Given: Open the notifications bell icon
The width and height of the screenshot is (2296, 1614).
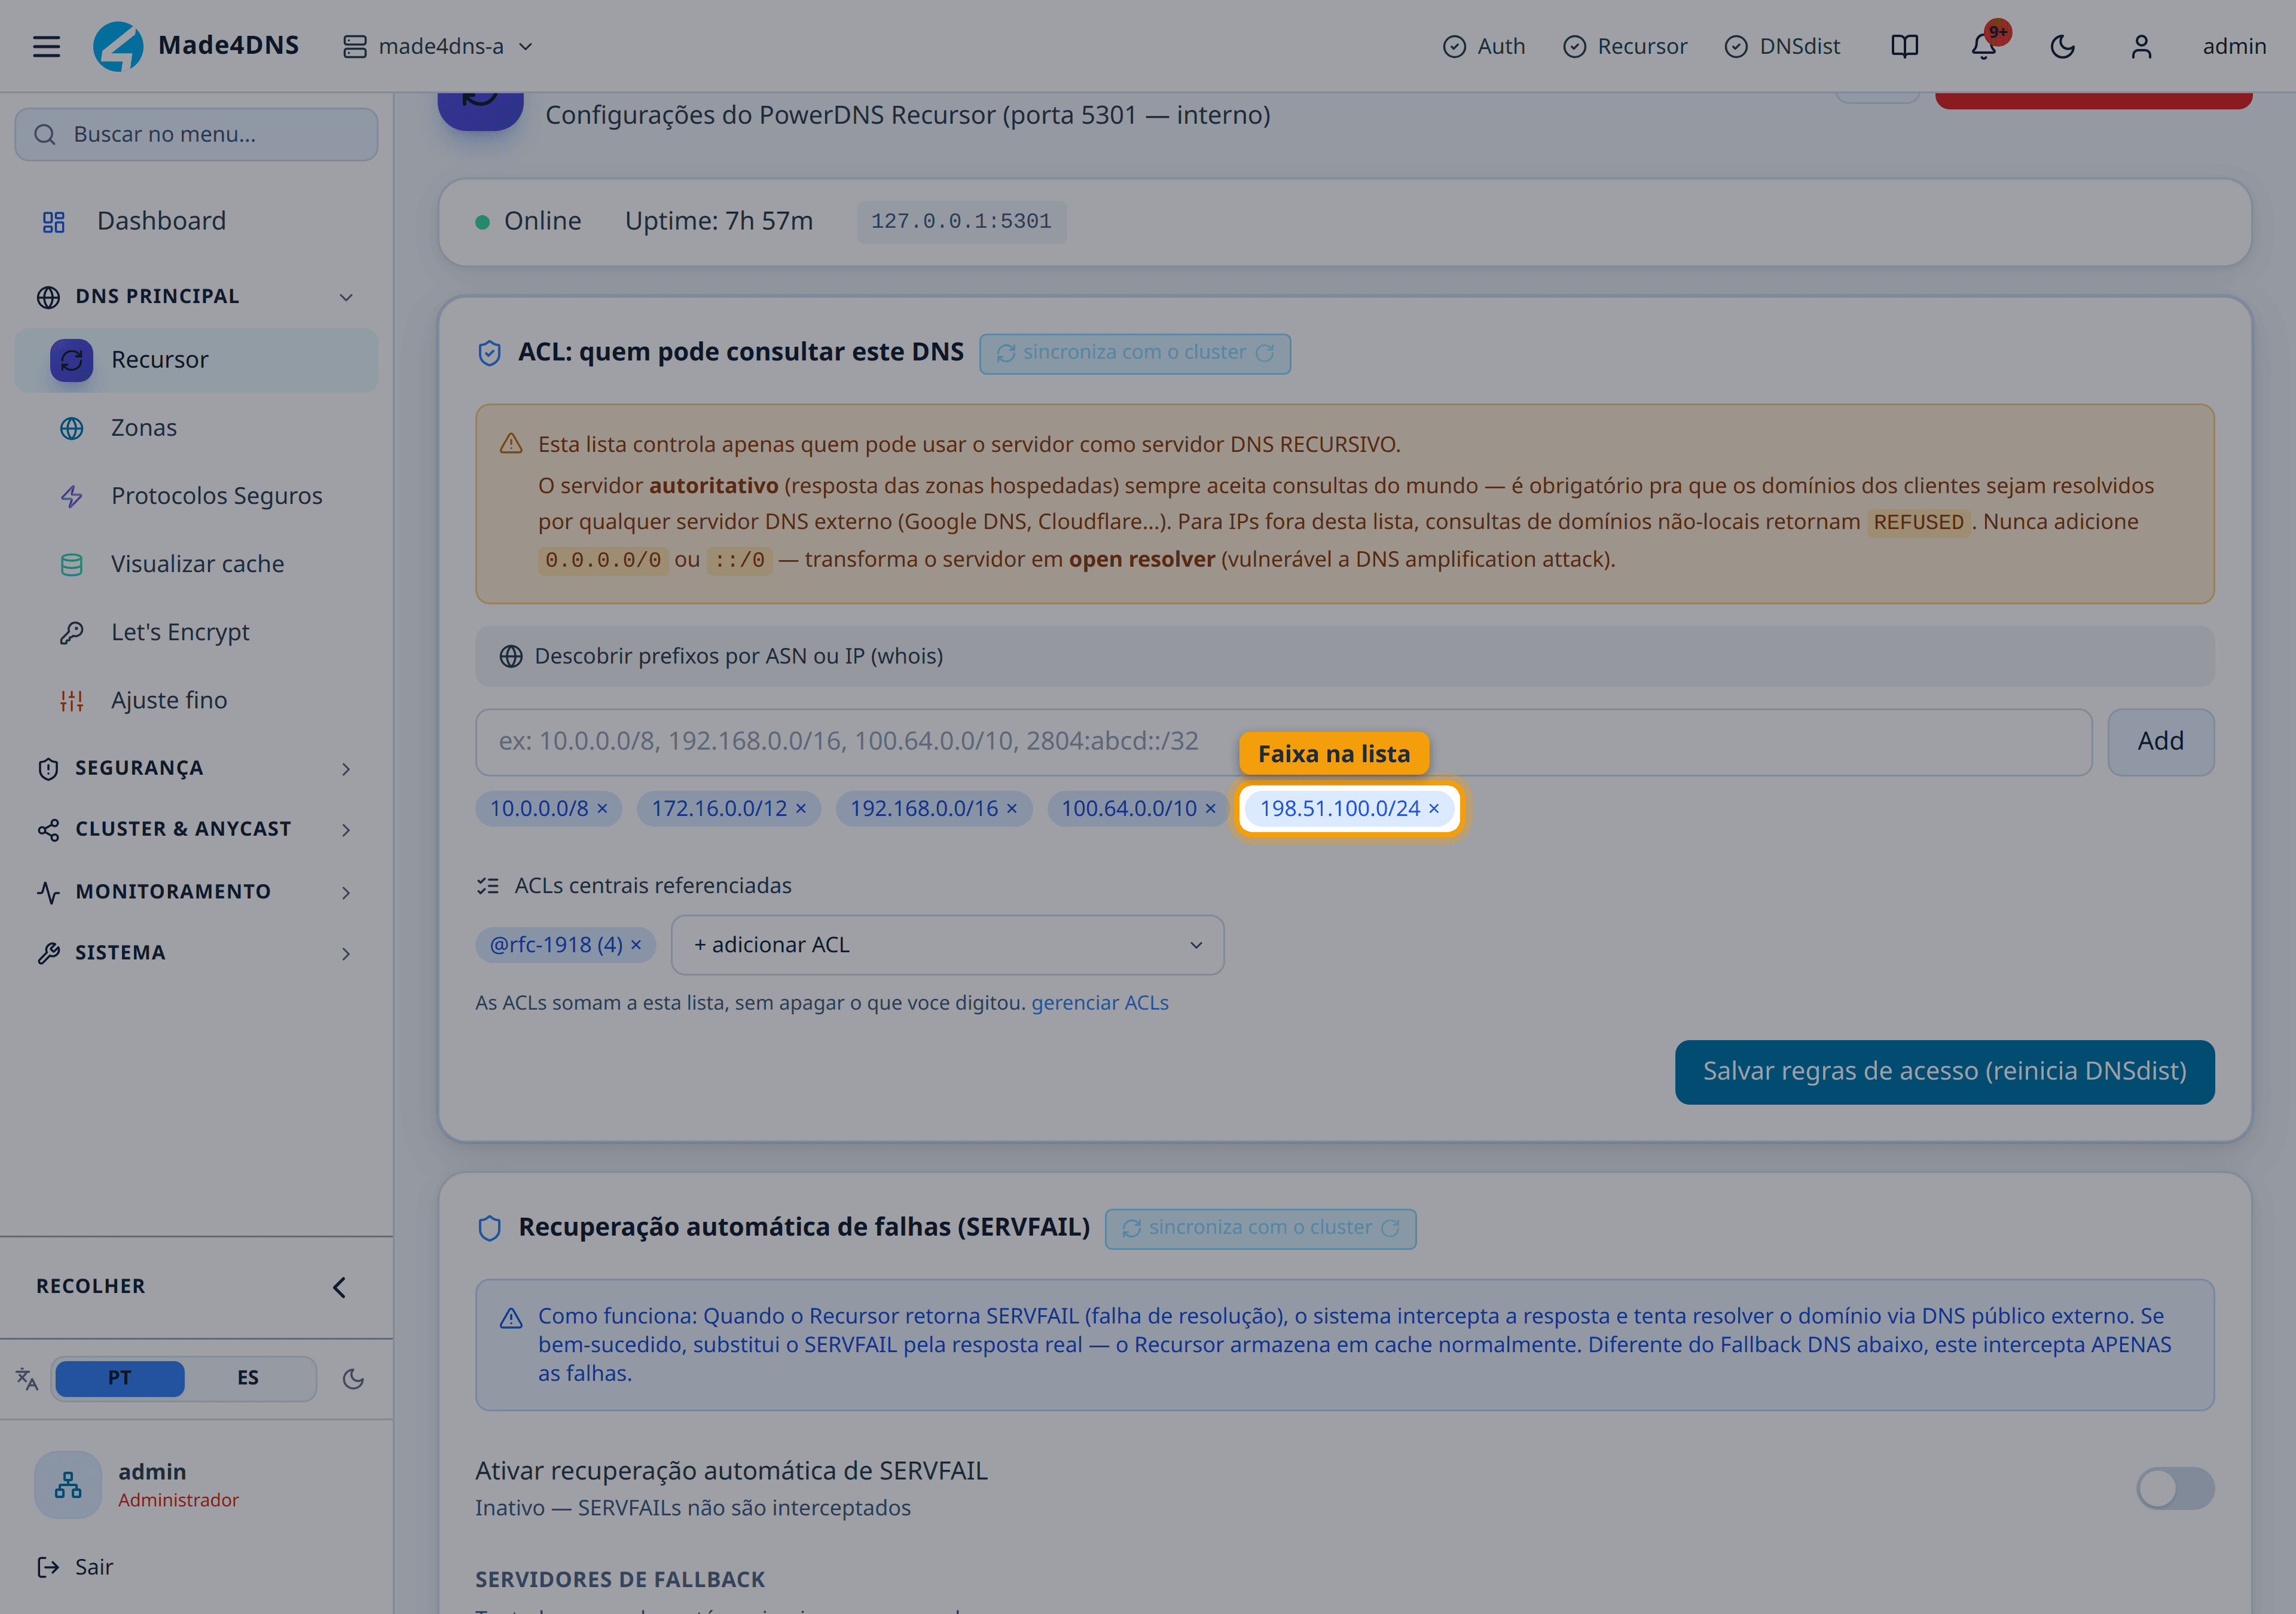Looking at the screenshot, I should [x=1984, y=46].
